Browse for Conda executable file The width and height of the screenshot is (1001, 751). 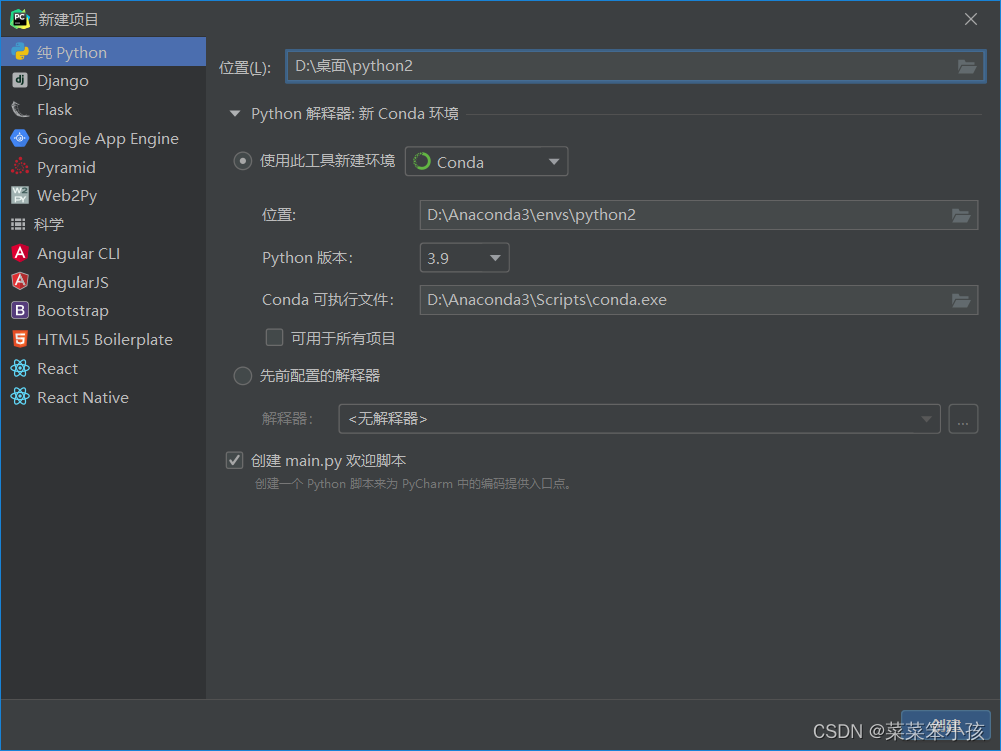coord(961,300)
